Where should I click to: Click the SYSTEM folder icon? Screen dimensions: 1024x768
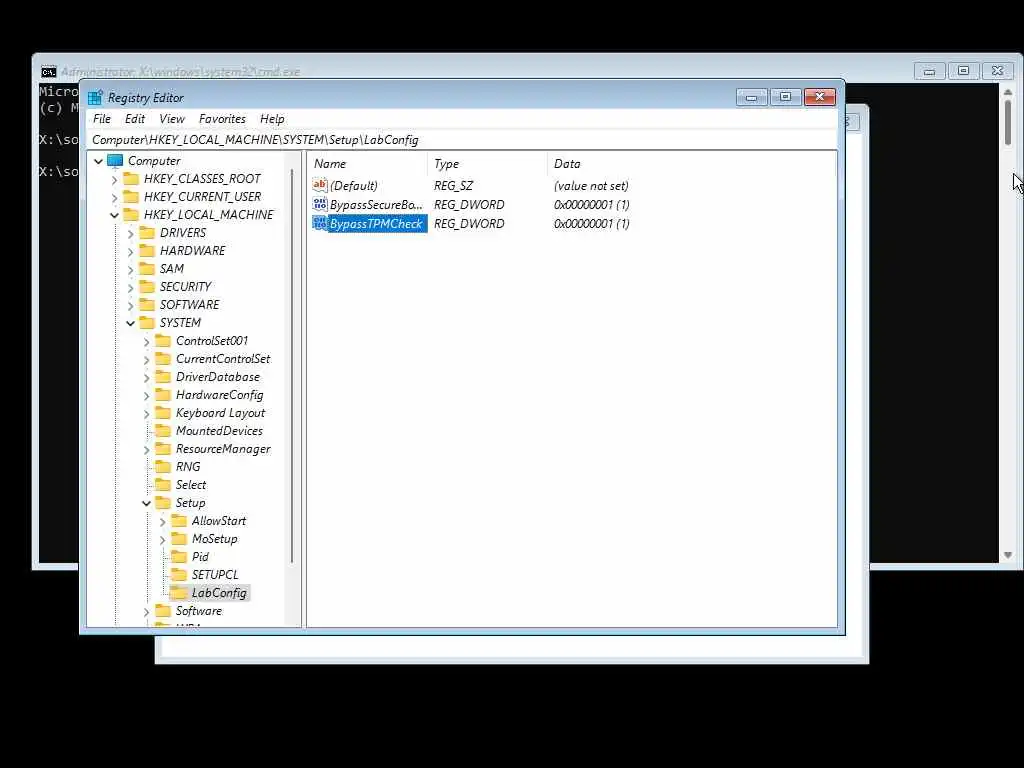(x=148, y=323)
